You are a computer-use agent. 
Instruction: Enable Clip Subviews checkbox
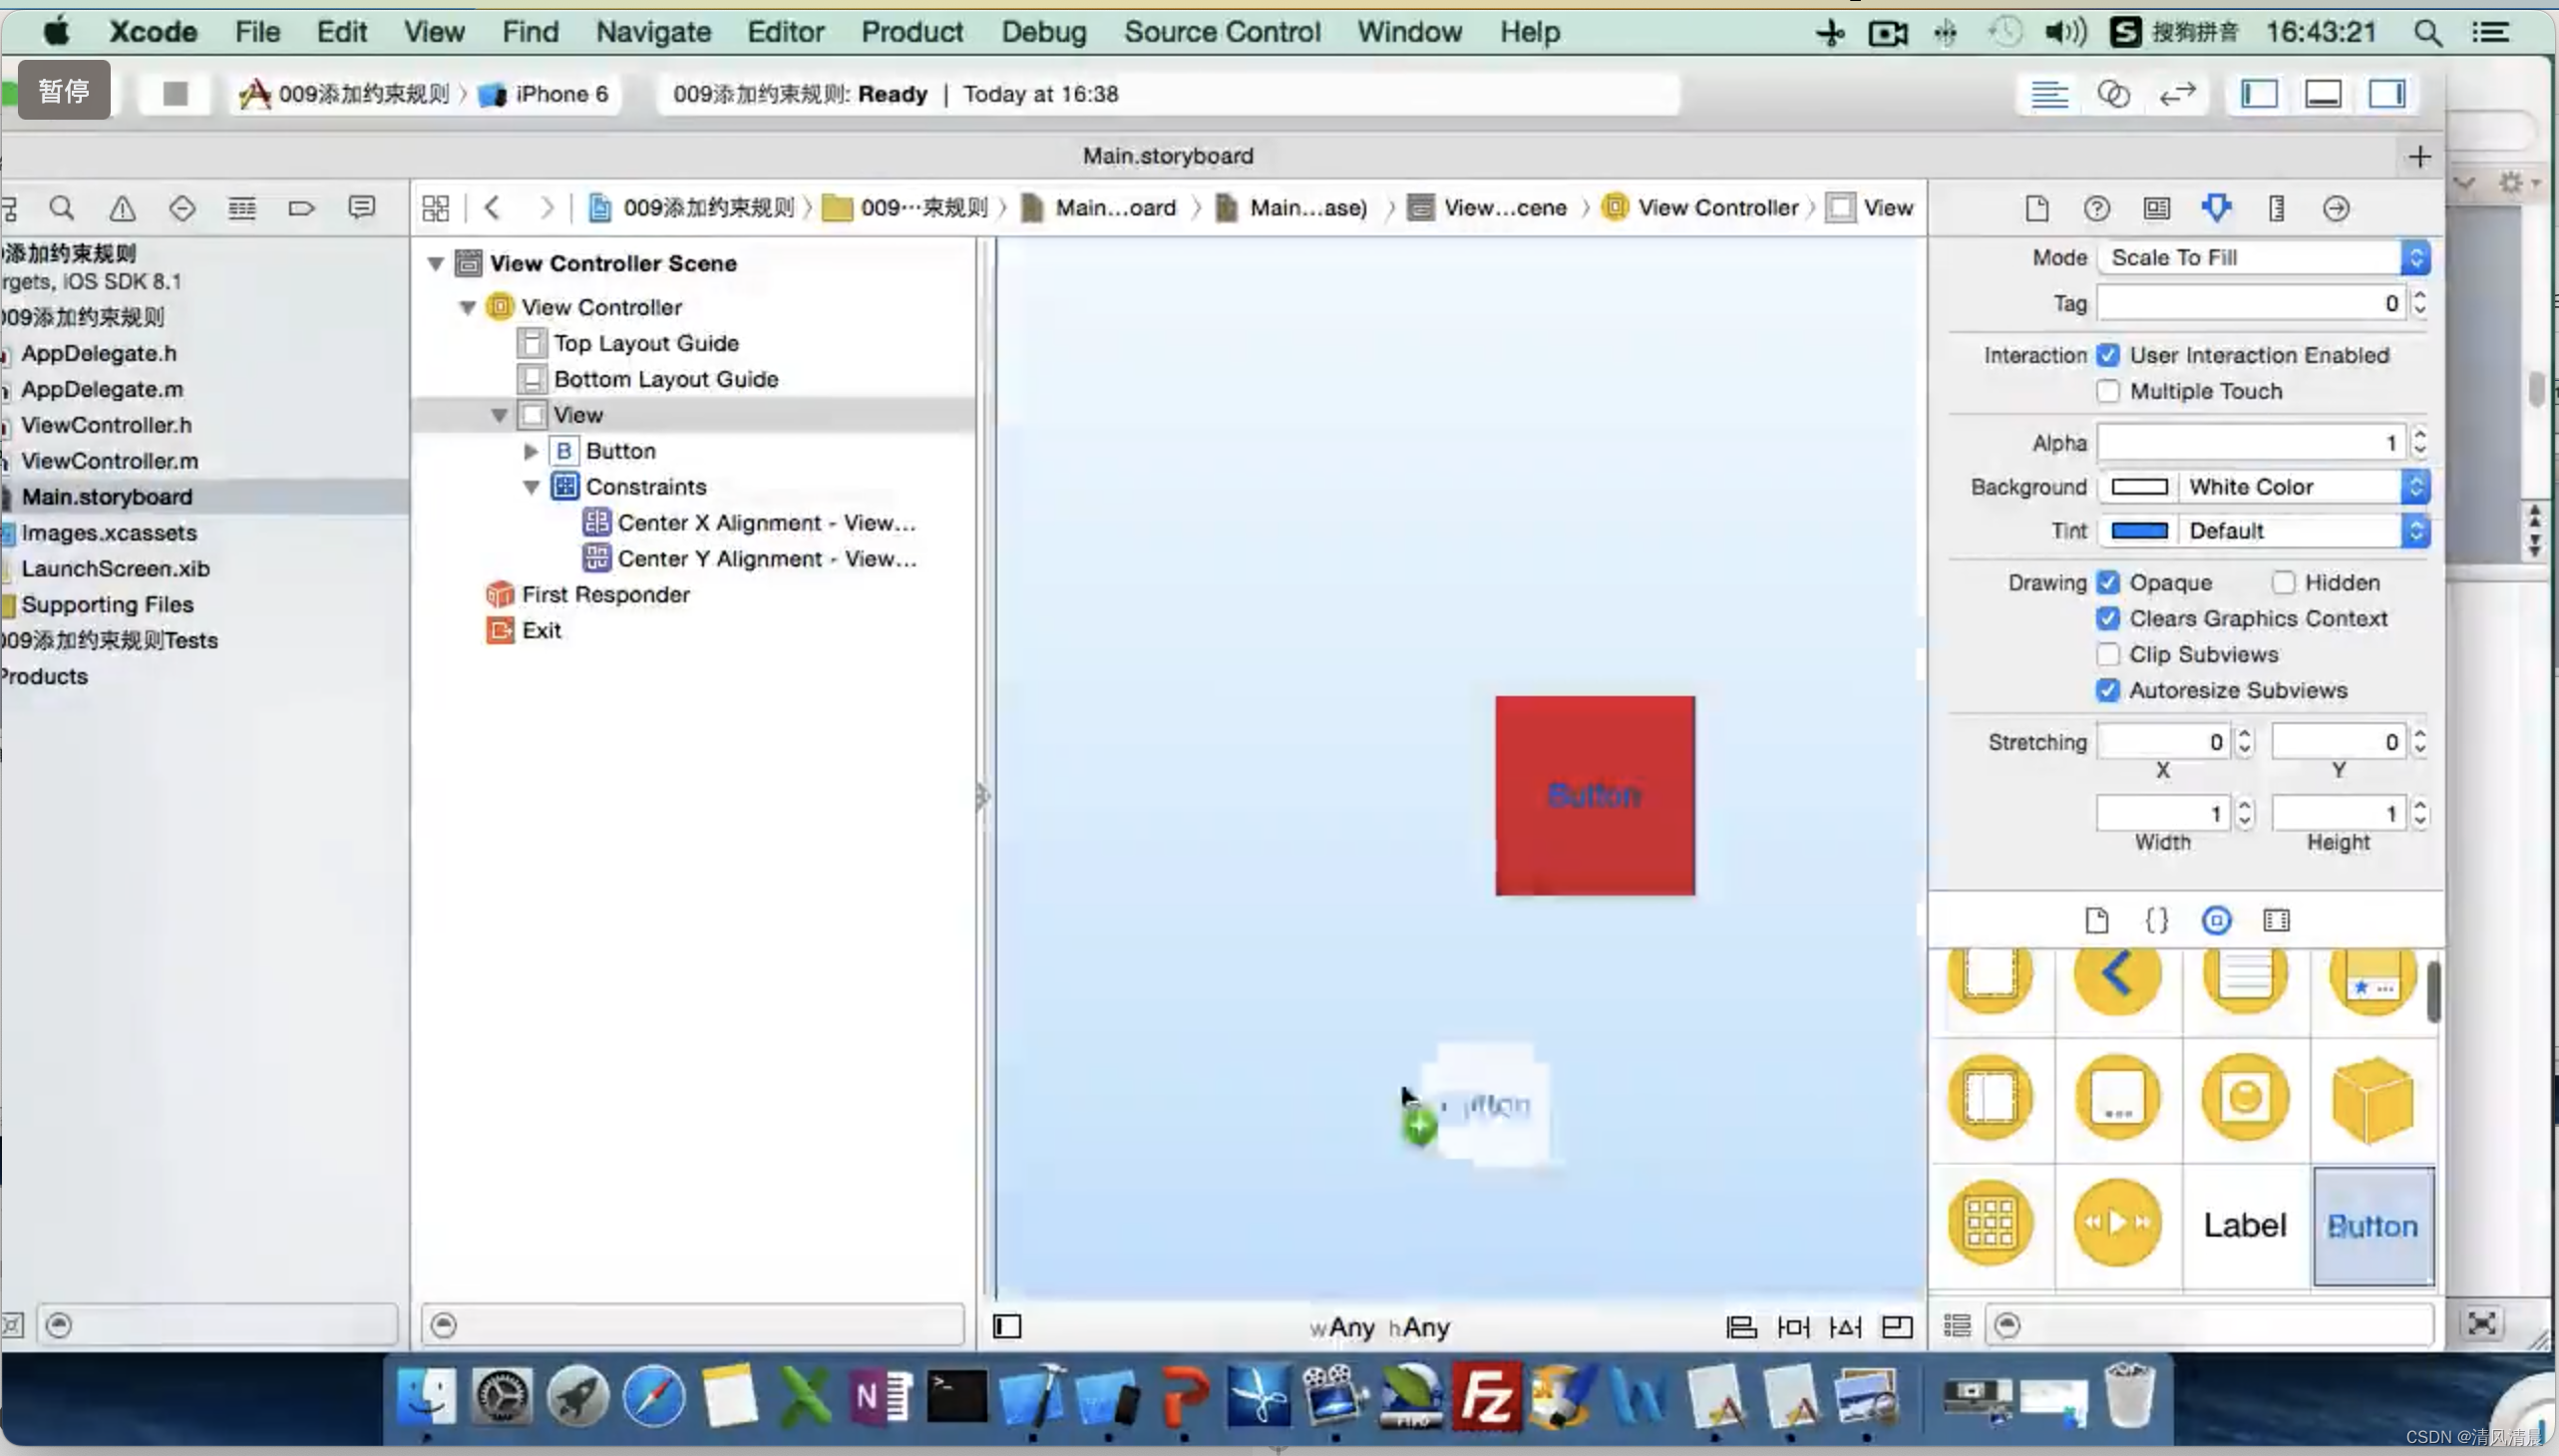[2108, 654]
